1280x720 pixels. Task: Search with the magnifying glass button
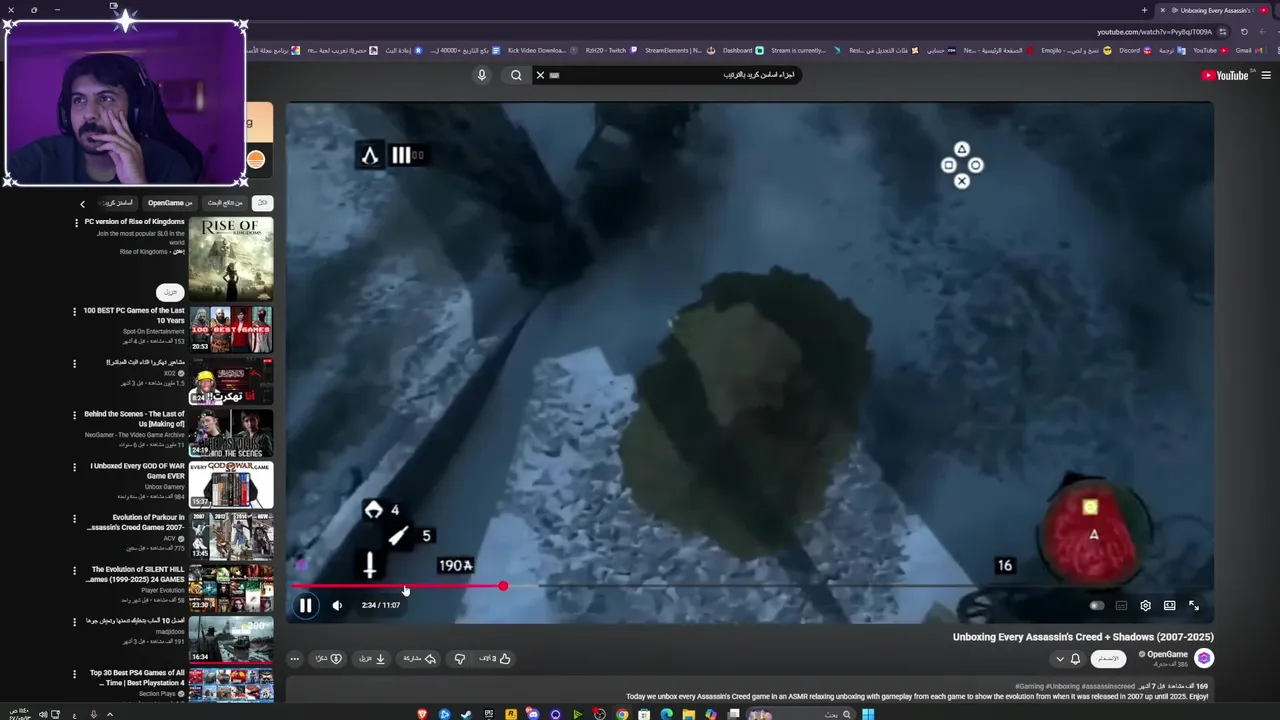(516, 75)
